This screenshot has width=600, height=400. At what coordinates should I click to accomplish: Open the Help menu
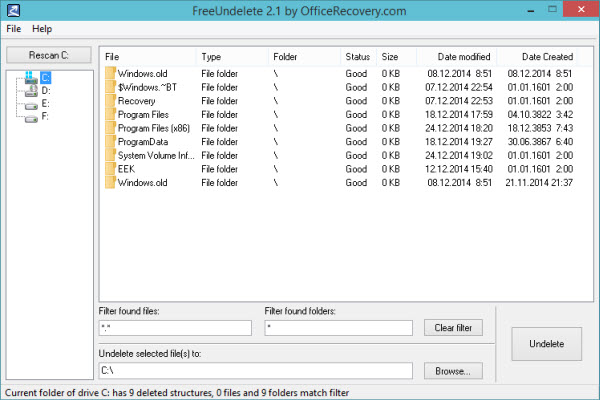(x=42, y=29)
